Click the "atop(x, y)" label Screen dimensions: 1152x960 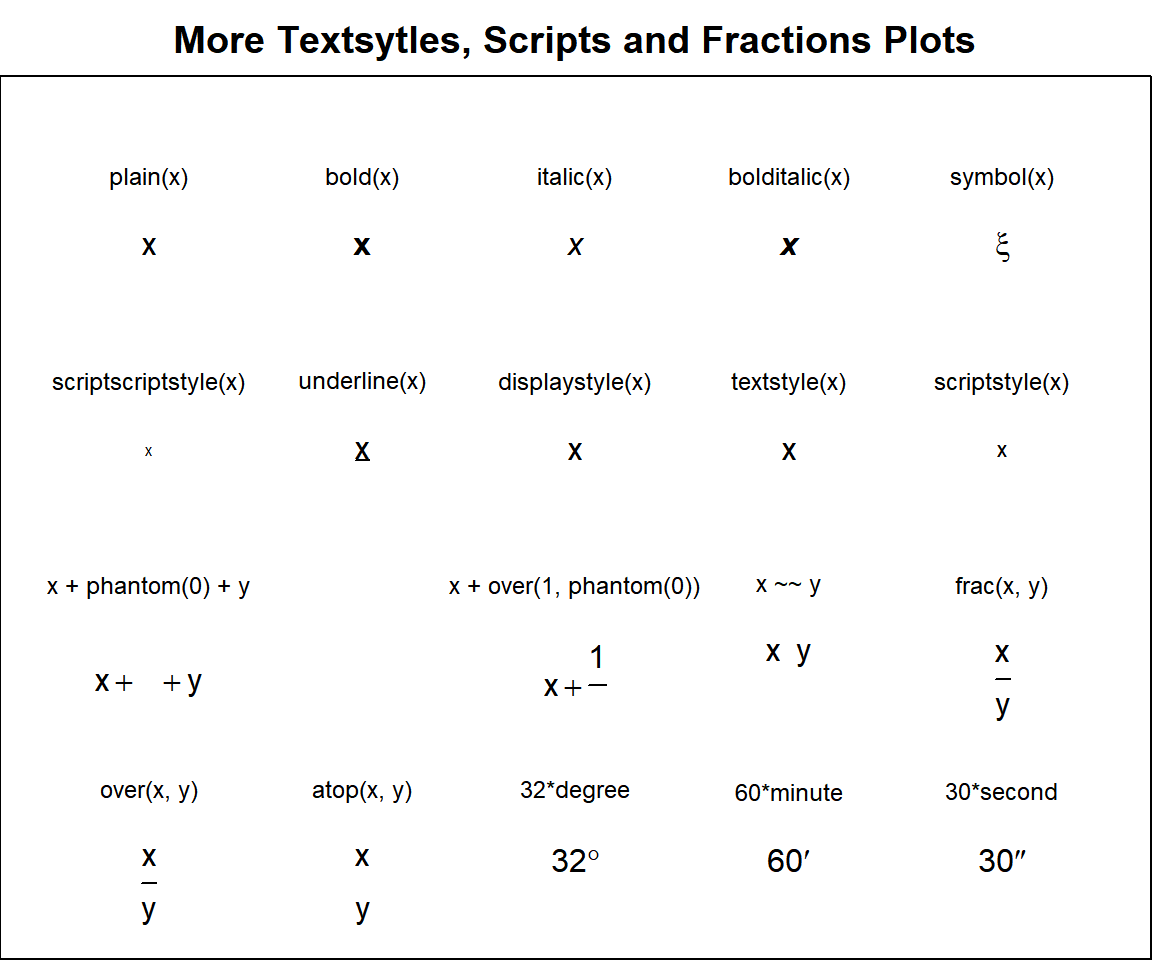pos(362,790)
